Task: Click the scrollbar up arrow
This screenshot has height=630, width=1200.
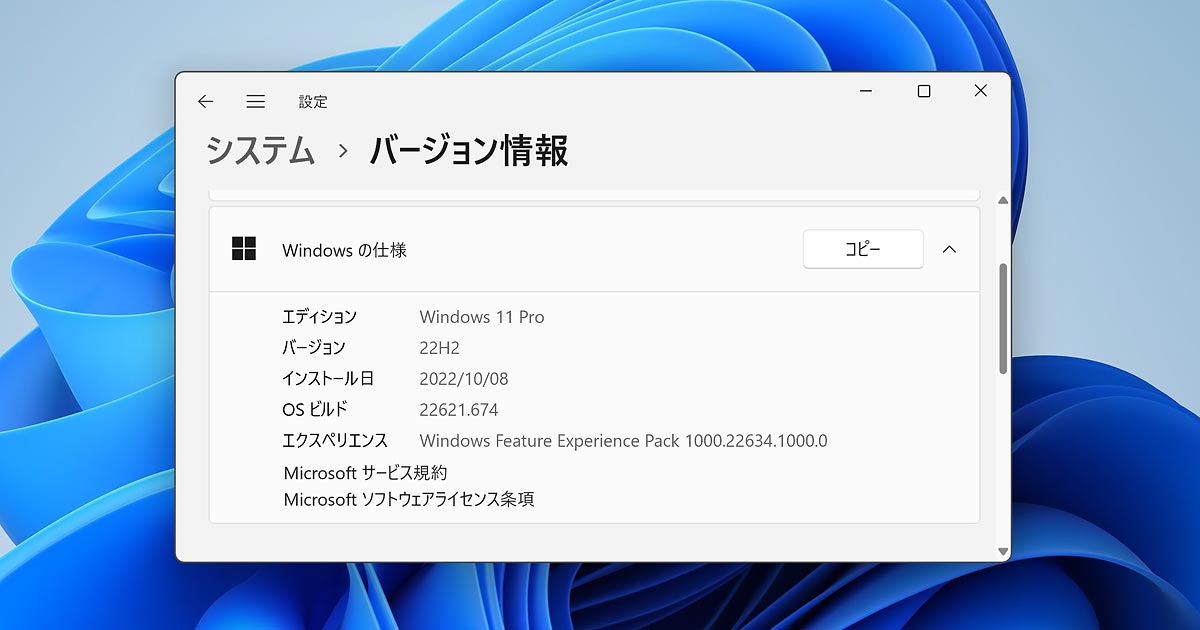Action: (x=1003, y=201)
